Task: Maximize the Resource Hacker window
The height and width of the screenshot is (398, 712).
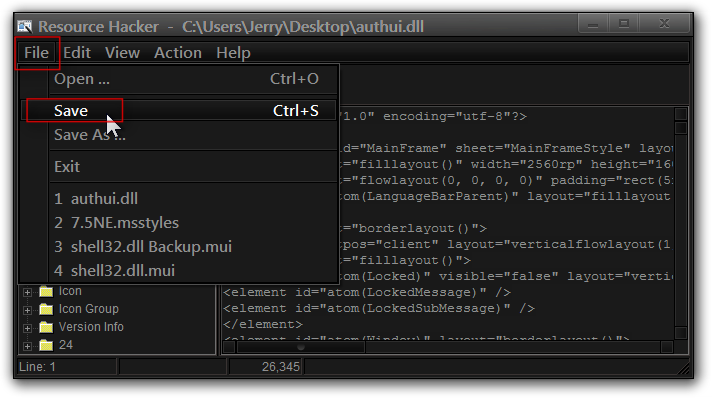Action: 624,23
